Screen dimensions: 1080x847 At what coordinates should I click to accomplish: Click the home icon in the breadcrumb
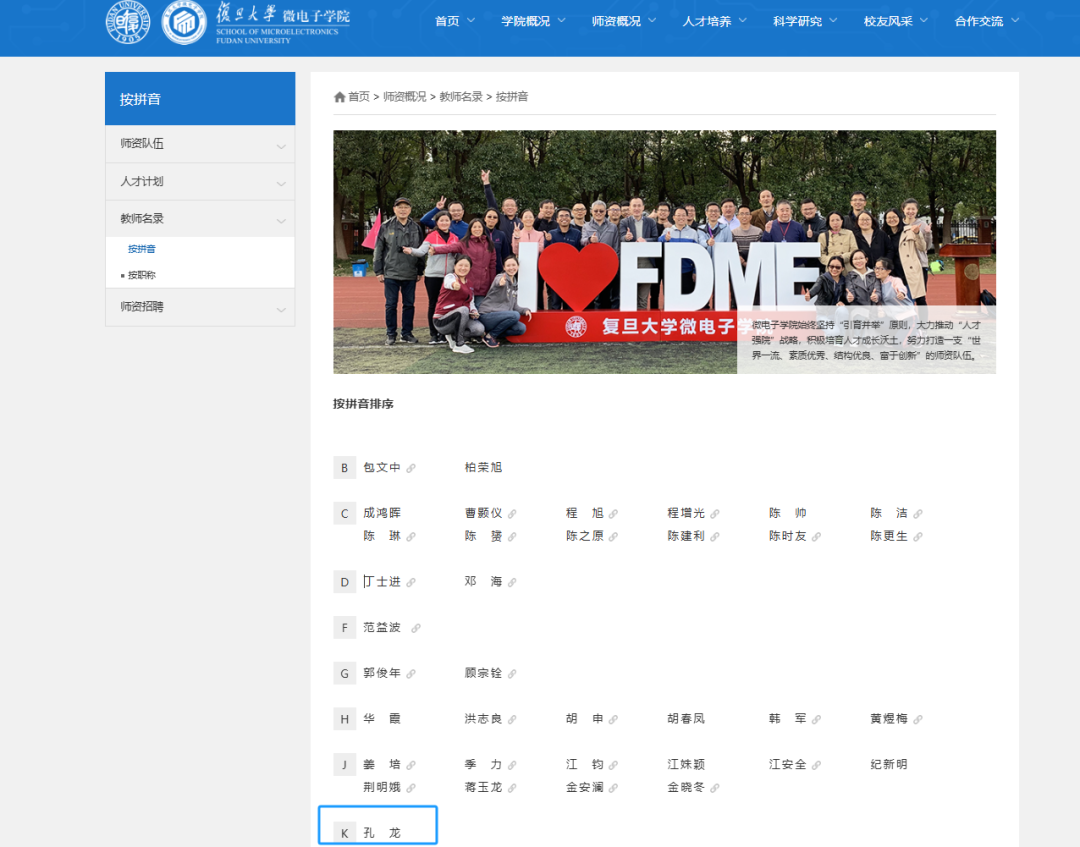click(340, 97)
